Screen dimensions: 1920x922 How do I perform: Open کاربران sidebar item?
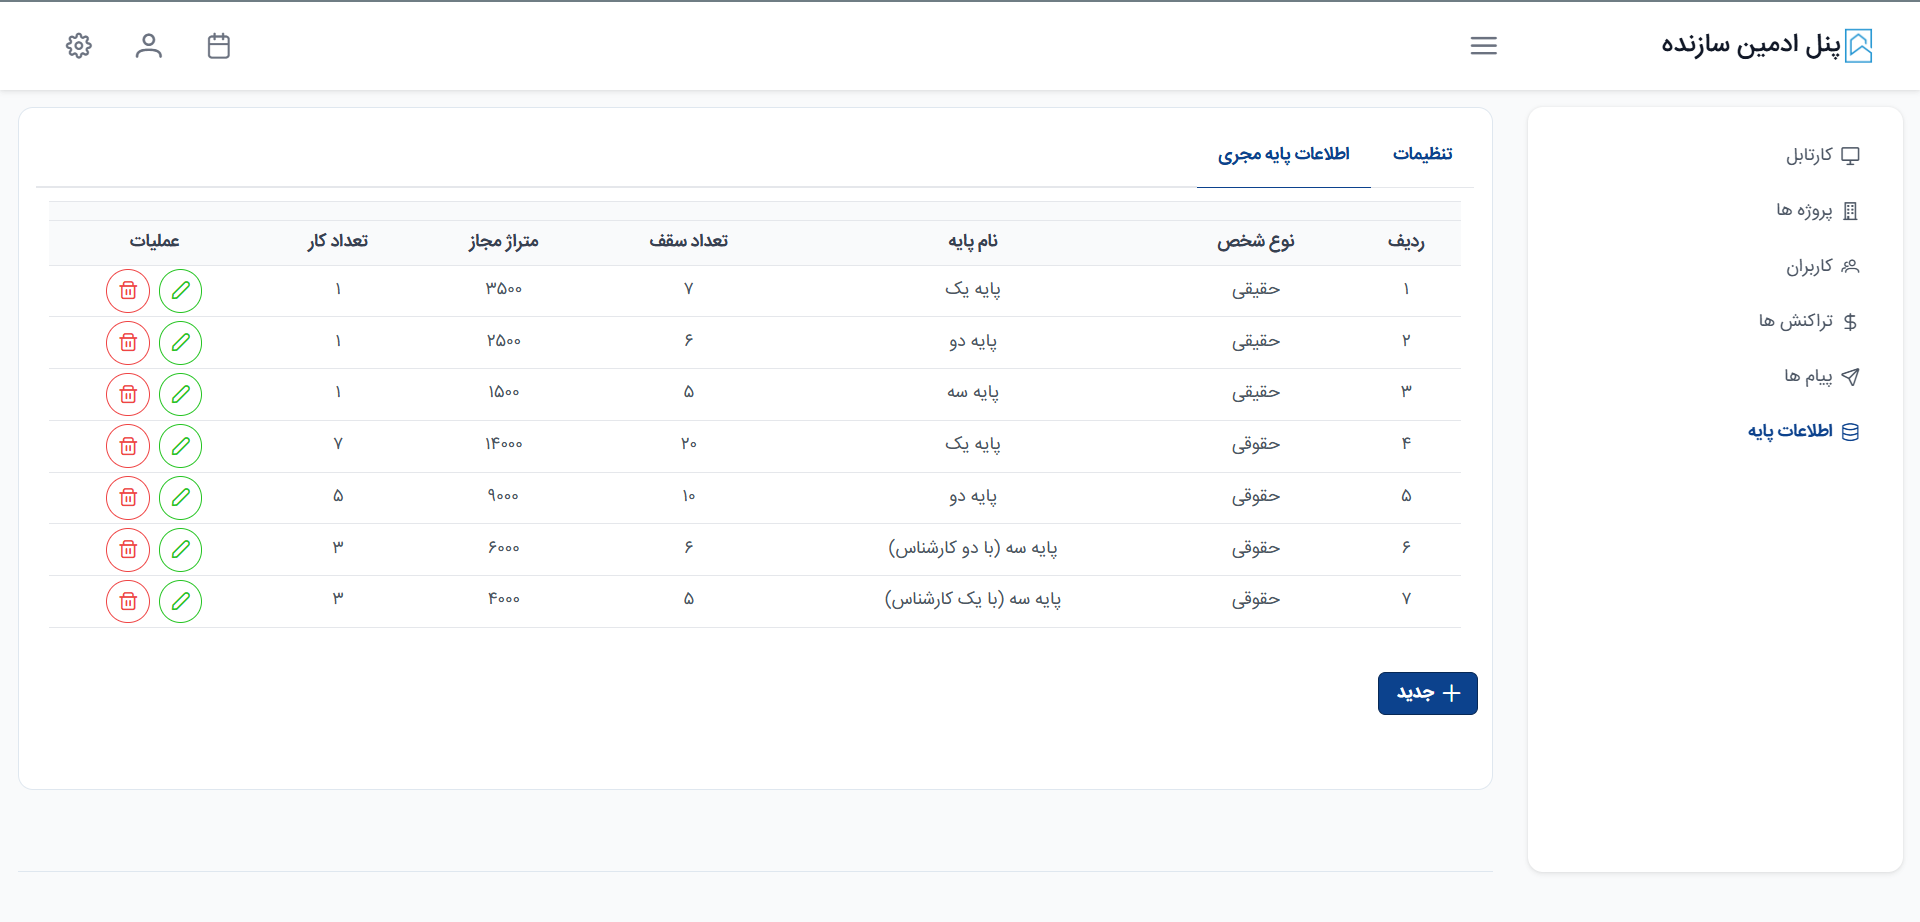(x=1822, y=266)
